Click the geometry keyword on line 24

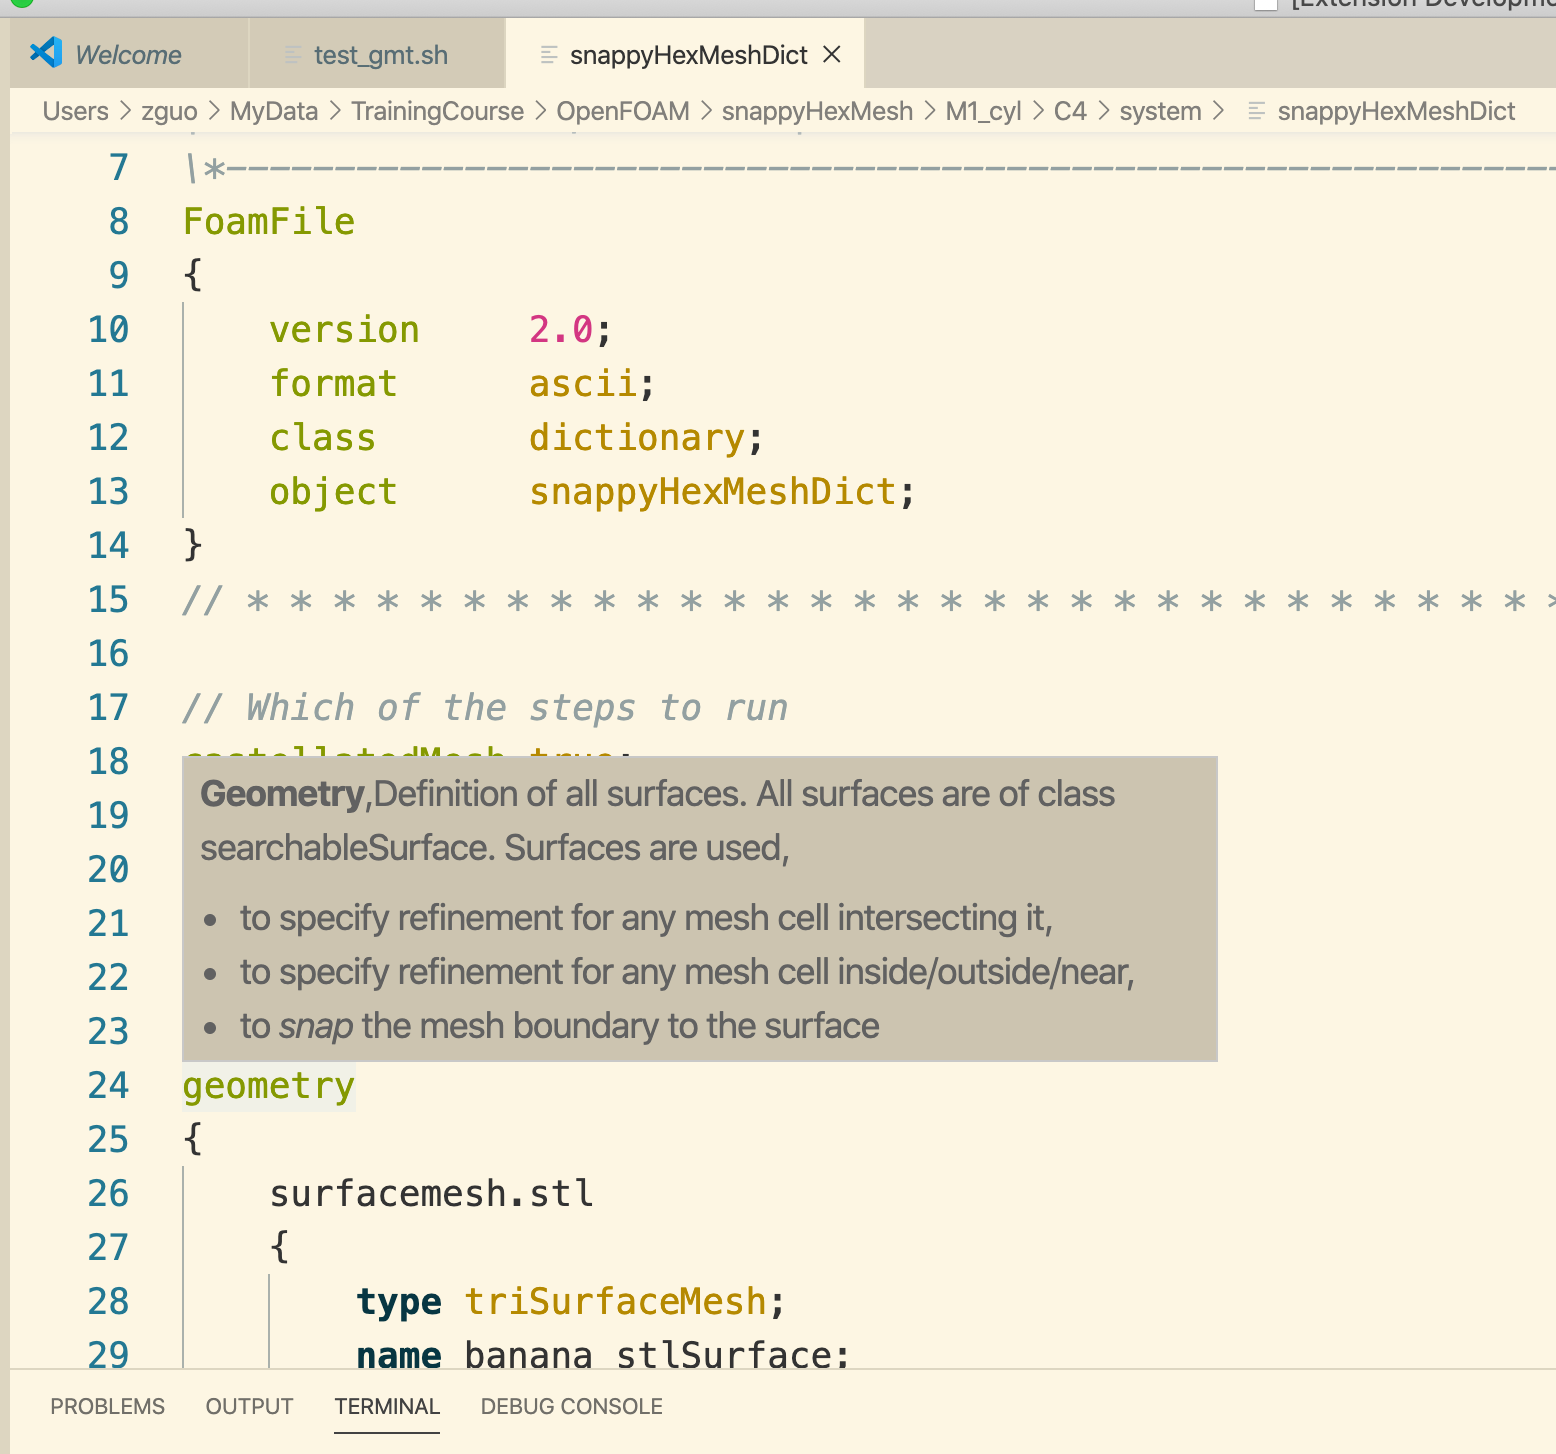pyautogui.click(x=269, y=1085)
